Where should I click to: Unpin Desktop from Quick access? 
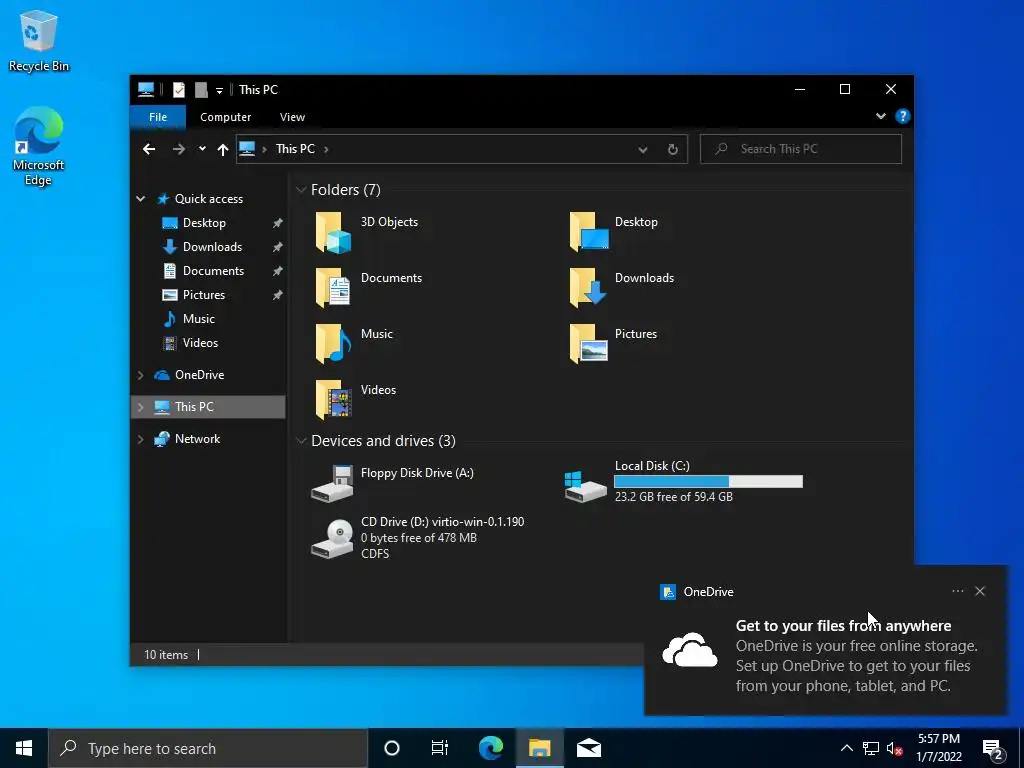[278, 223]
